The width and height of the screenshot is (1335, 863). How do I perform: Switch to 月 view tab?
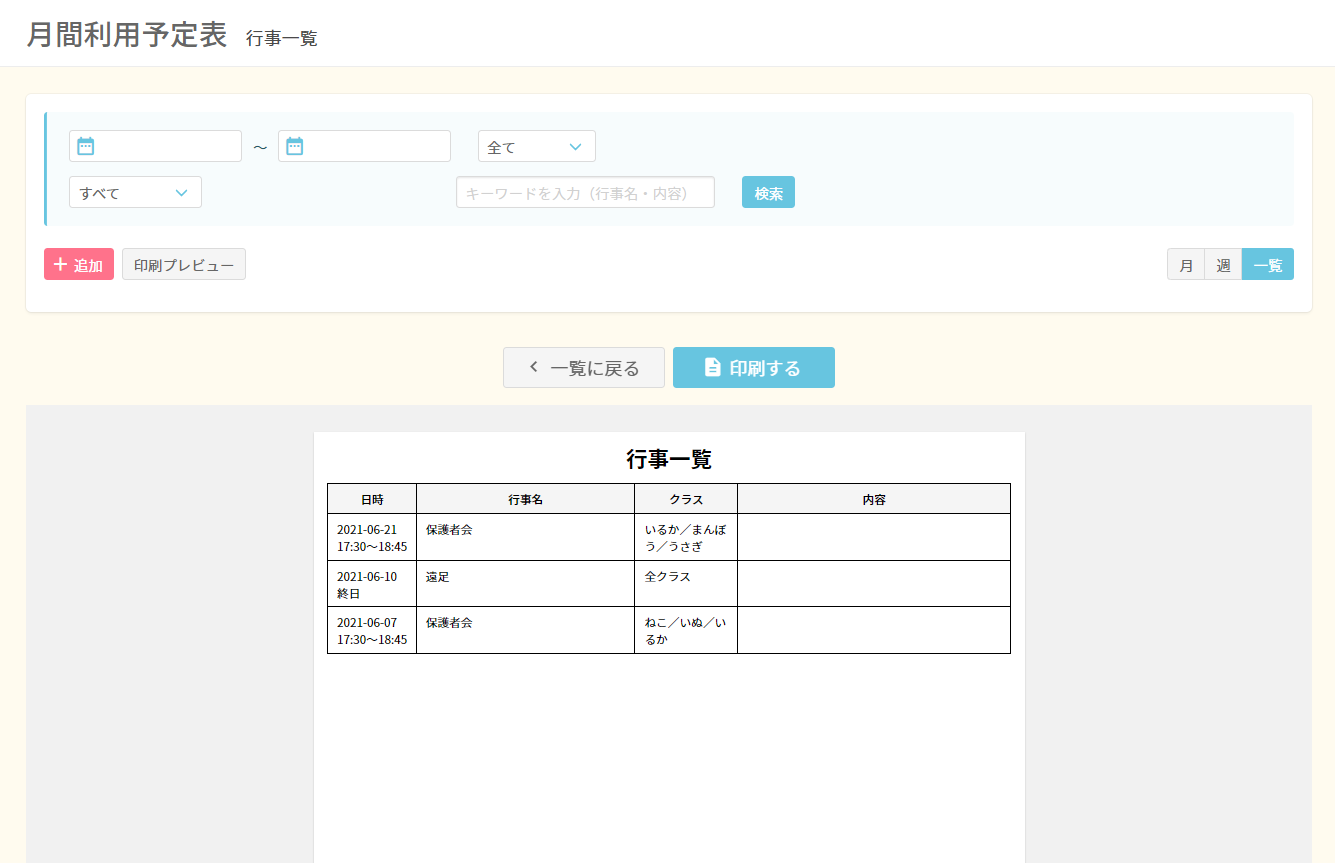(x=1186, y=264)
